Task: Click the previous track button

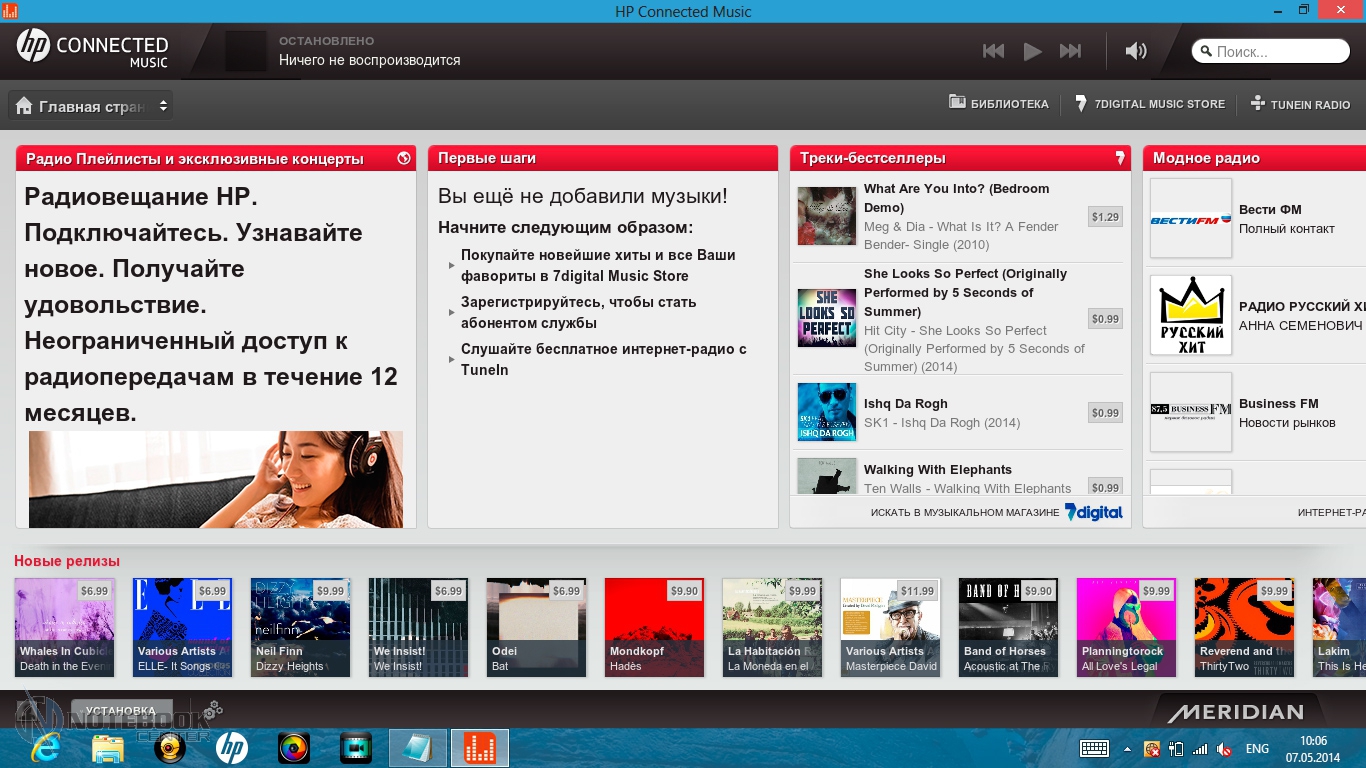Action: tap(993, 51)
